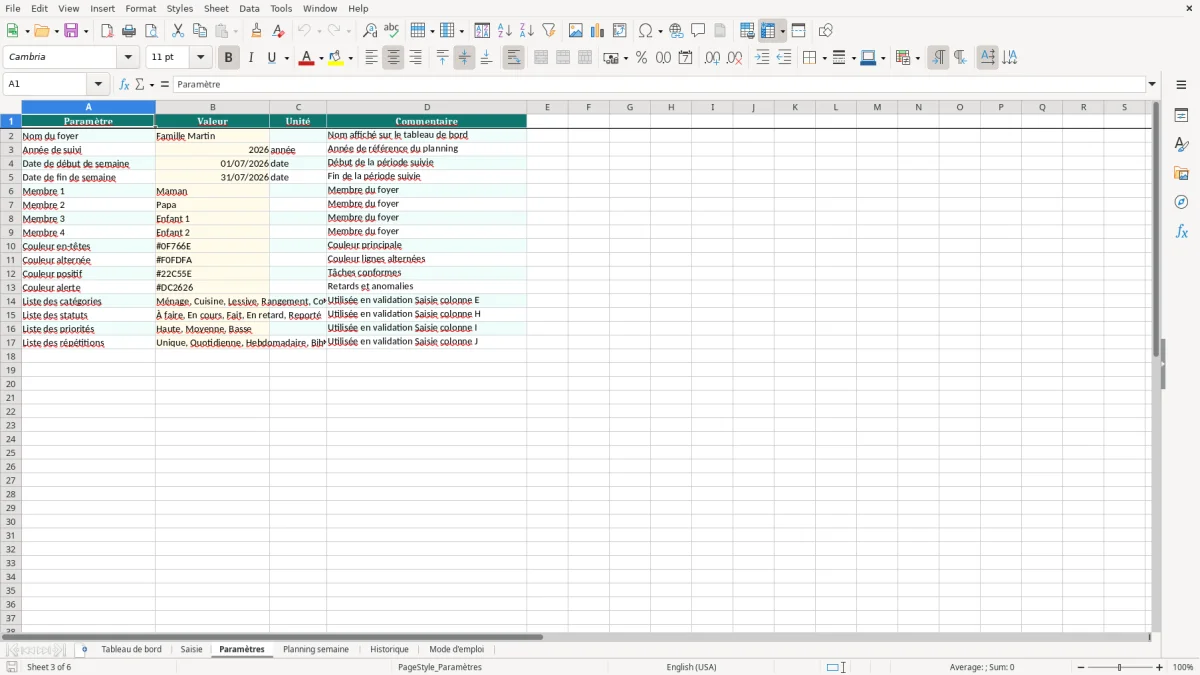Apply the red font color swatch
This screenshot has height=675, width=1200.
point(306,58)
